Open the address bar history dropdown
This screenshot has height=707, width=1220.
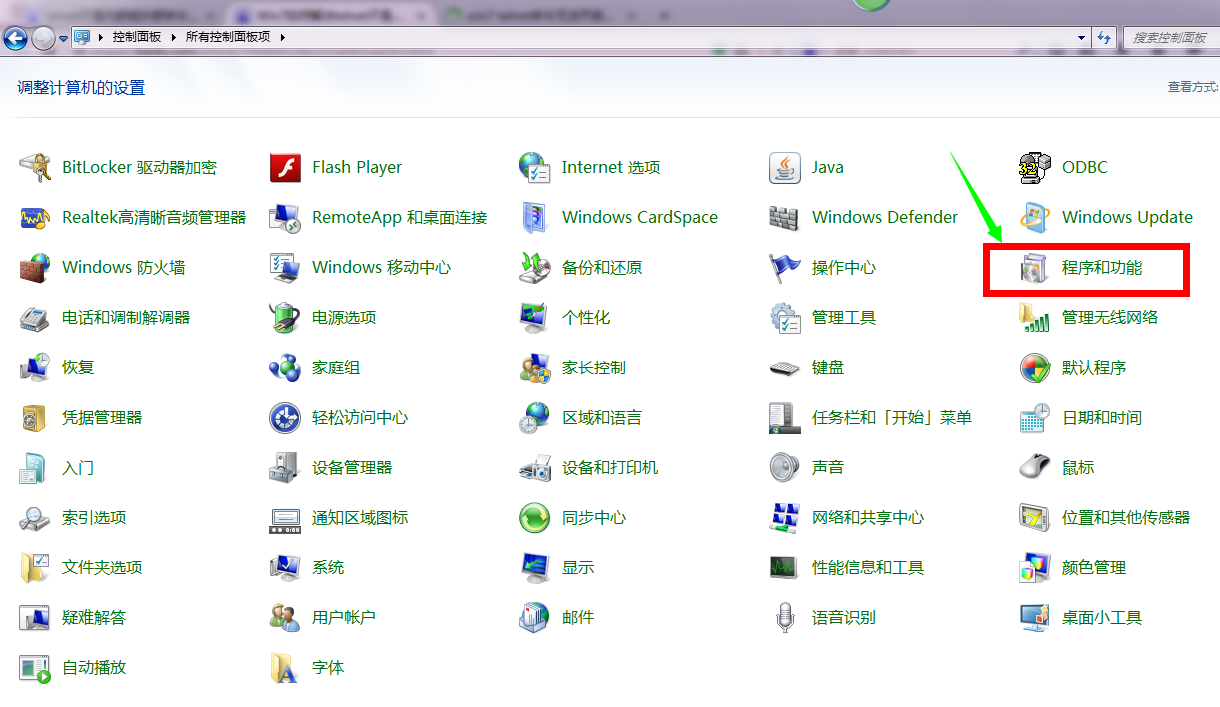click(x=1082, y=37)
